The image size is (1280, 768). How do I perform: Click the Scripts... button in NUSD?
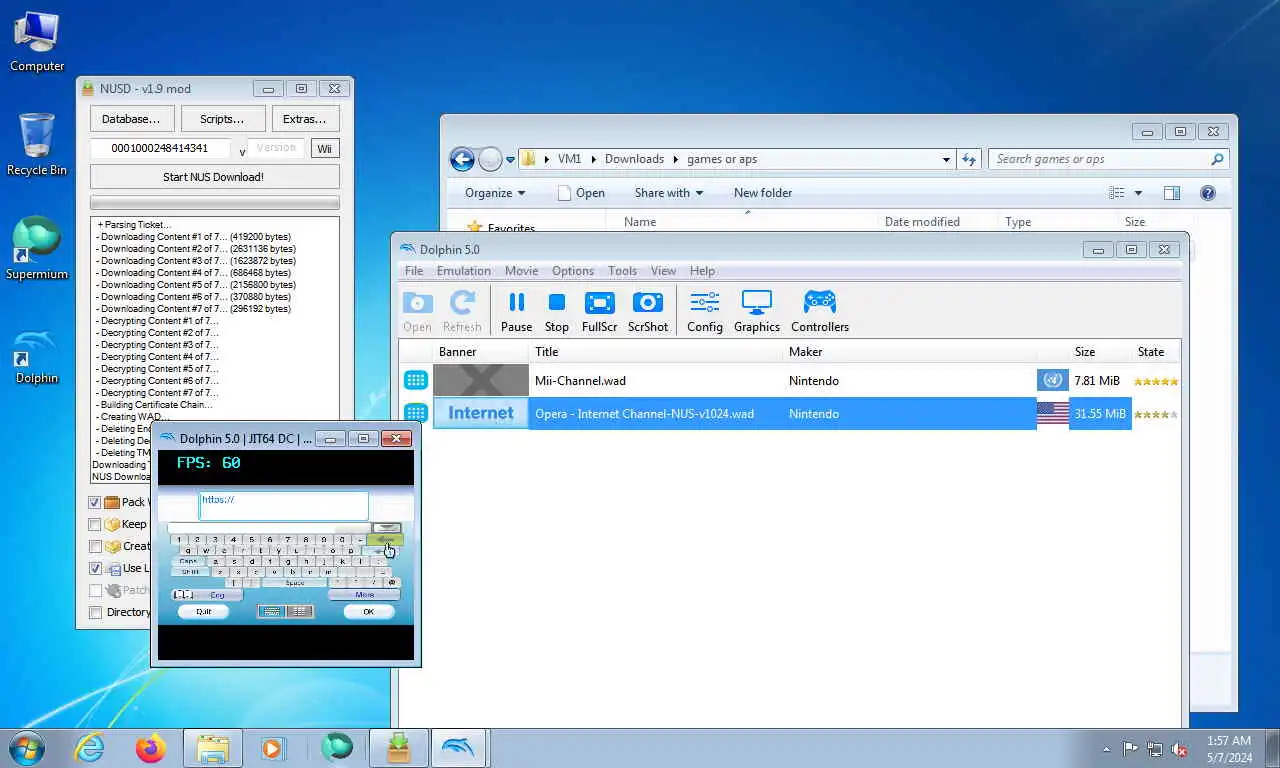223,119
